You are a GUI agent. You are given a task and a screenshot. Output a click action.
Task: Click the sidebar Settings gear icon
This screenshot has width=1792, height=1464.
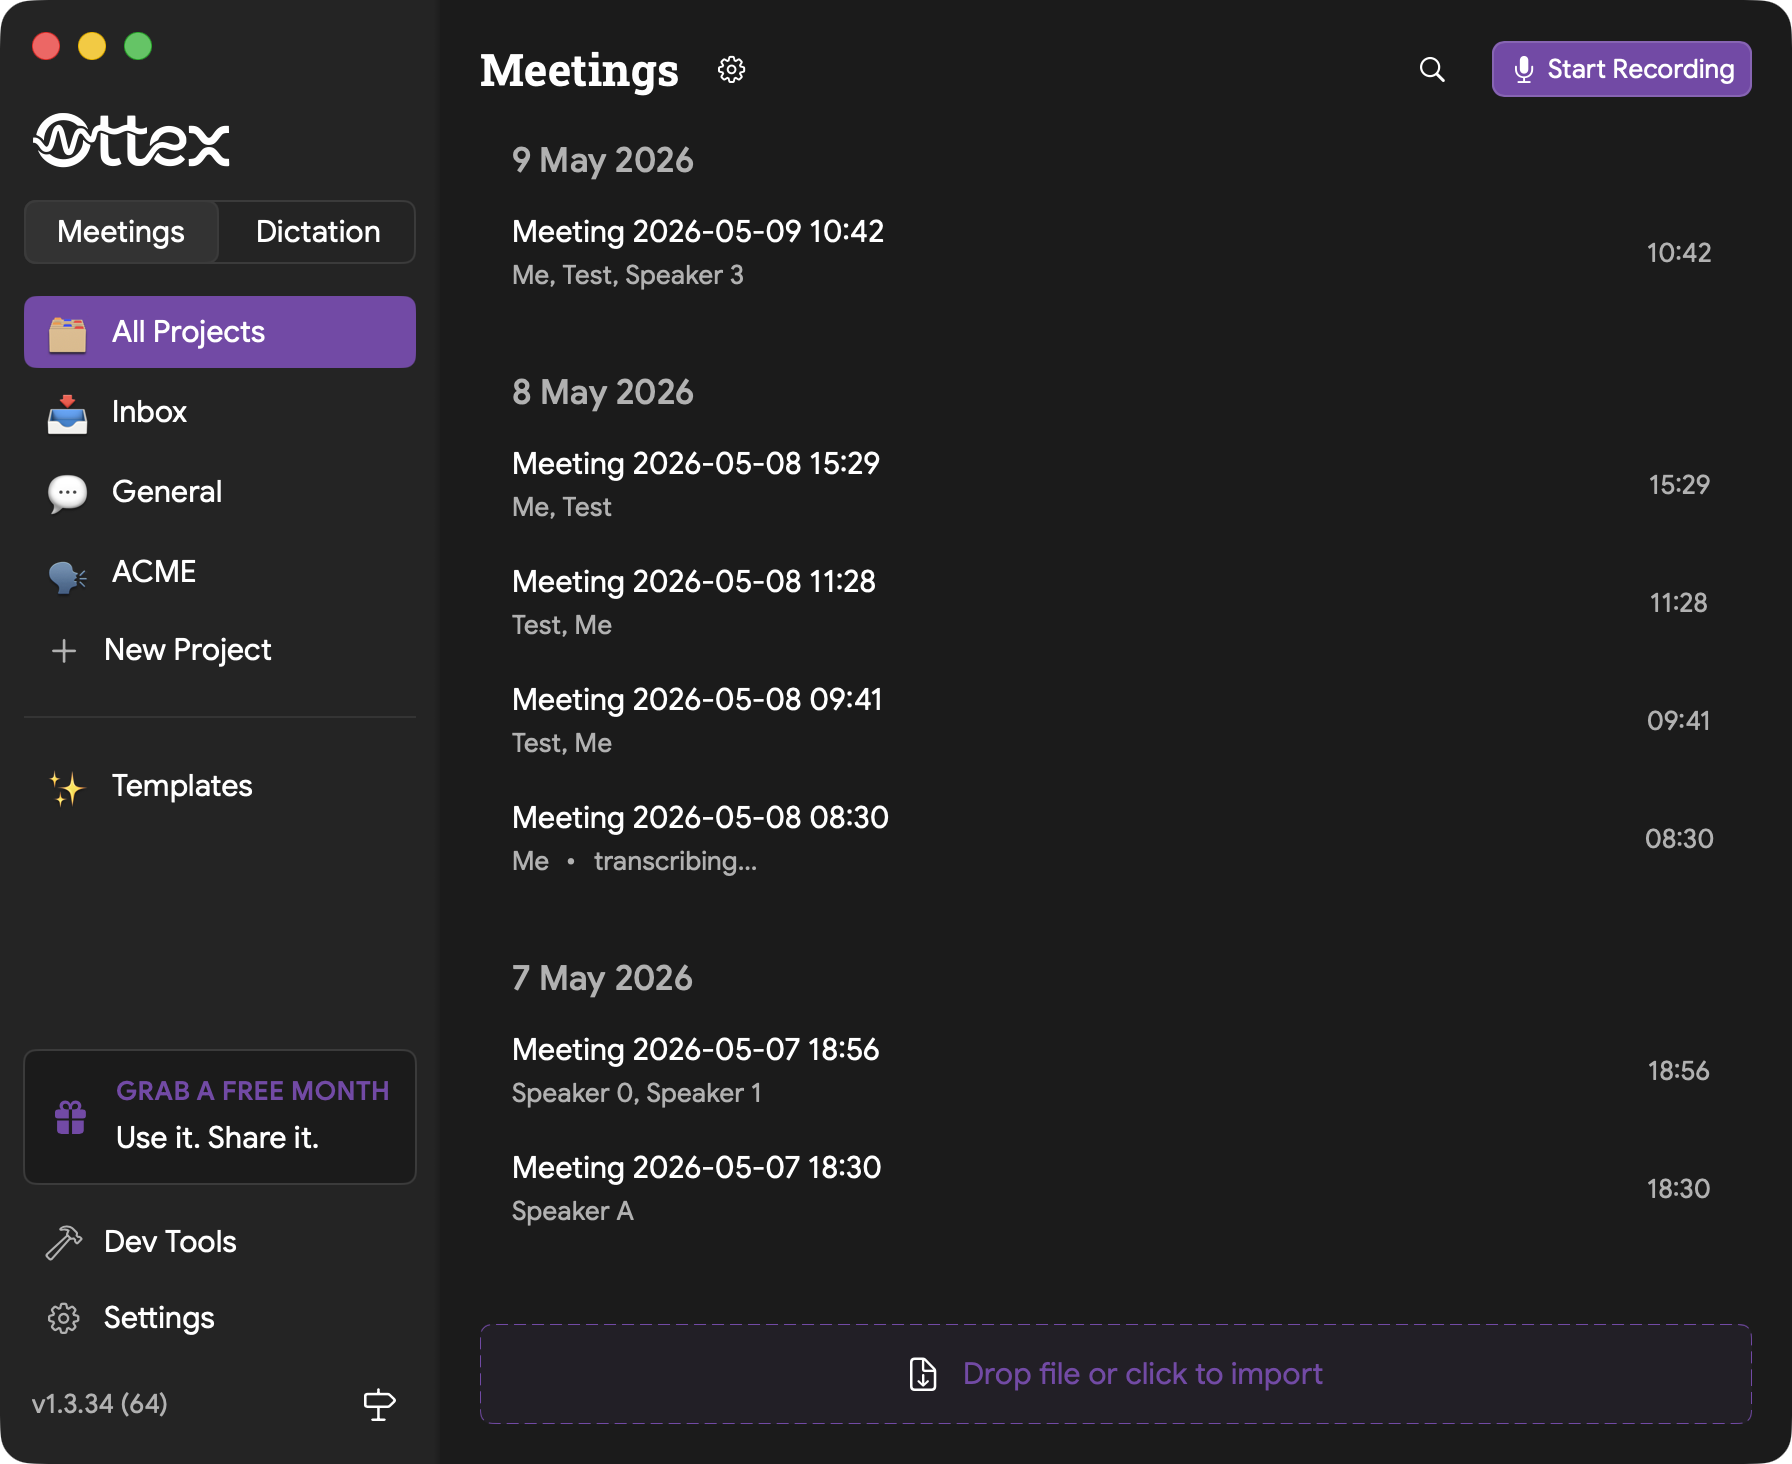(x=64, y=1318)
